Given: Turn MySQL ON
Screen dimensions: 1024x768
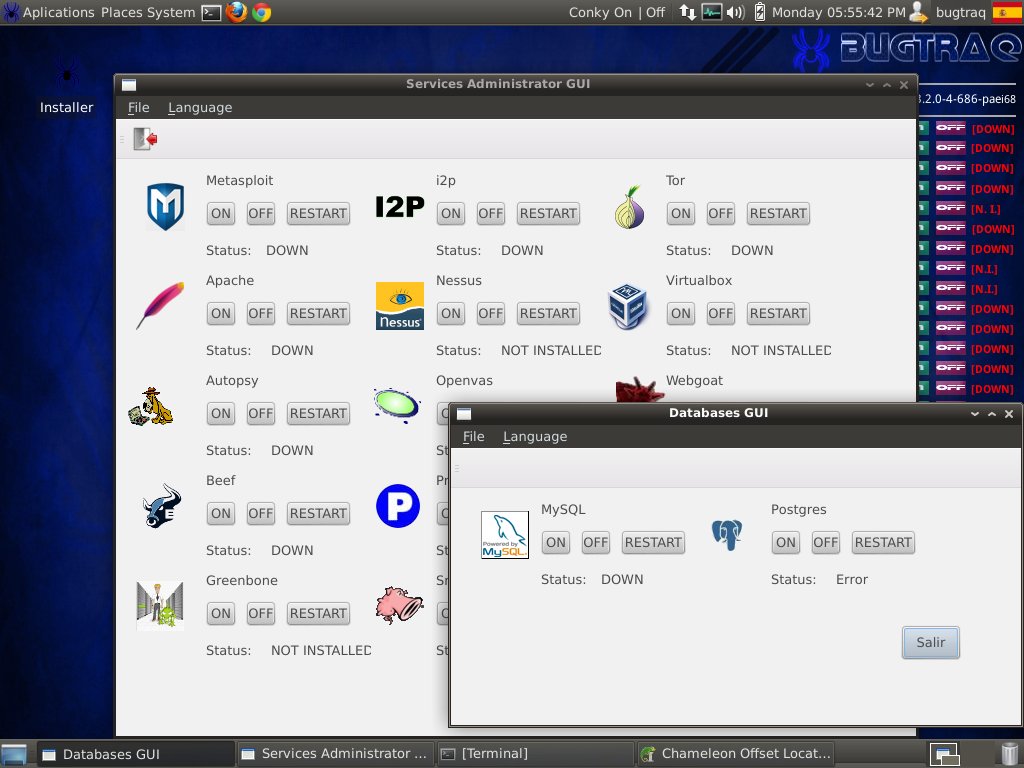Looking at the screenshot, I should click(x=556, y=543).
